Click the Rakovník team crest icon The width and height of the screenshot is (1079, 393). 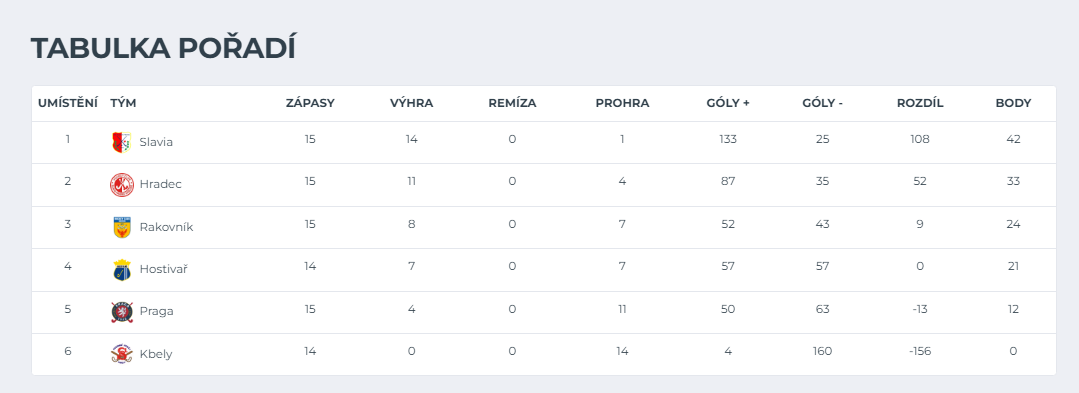pyautogui.click(x=121, y=228)
